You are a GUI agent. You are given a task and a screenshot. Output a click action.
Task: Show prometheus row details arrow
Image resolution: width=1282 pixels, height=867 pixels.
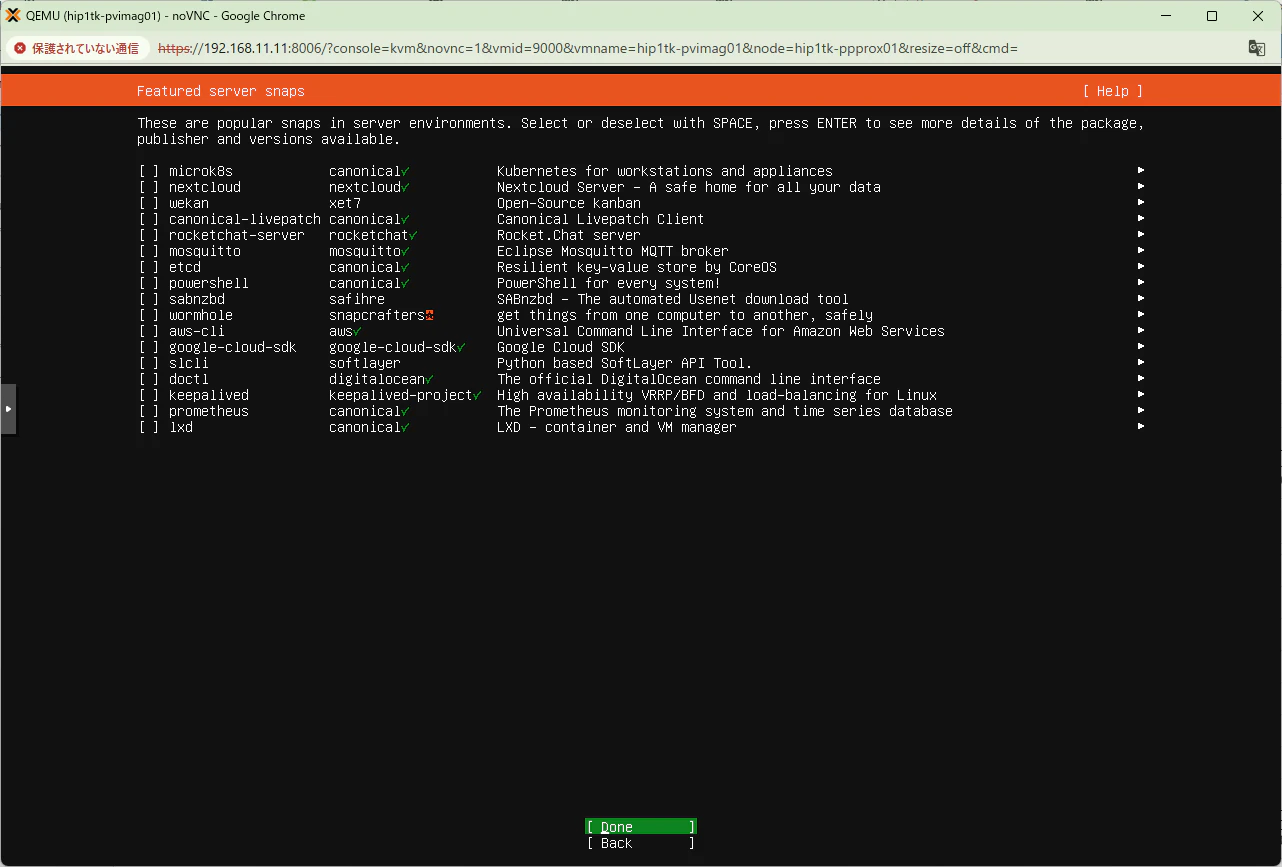tap(1141, 411)
